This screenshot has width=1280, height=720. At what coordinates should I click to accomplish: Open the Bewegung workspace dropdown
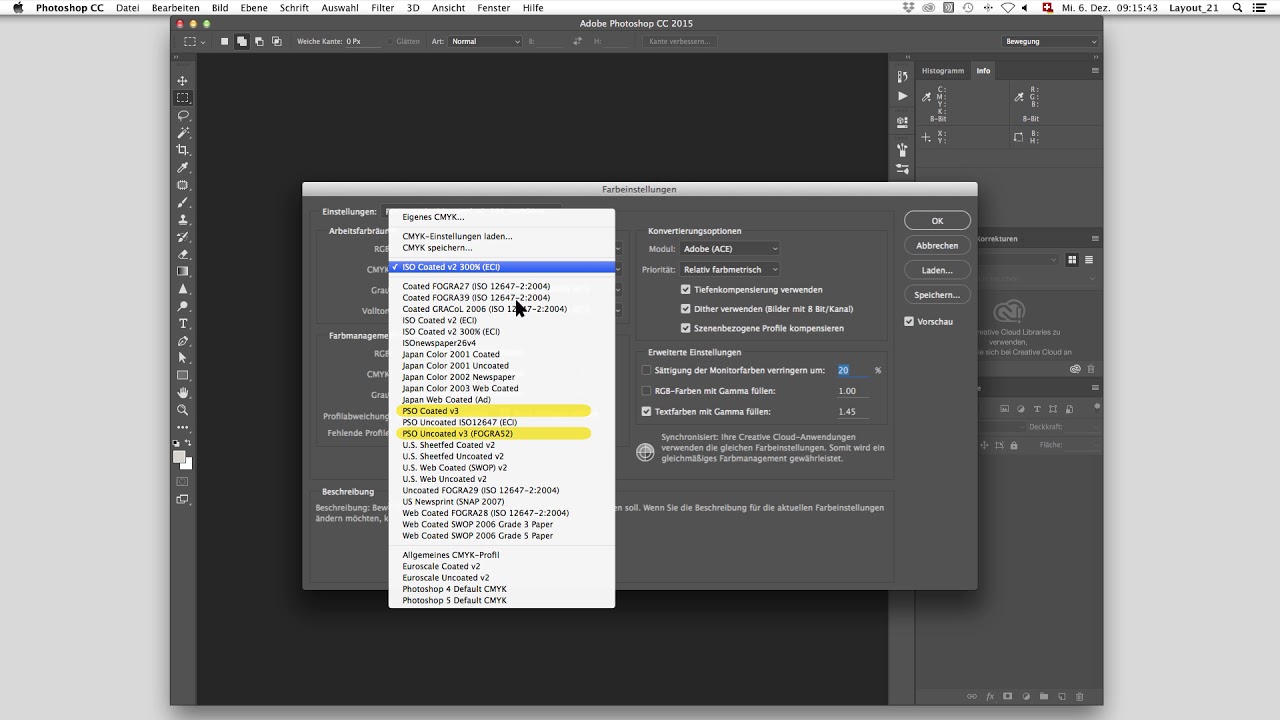1051,42
